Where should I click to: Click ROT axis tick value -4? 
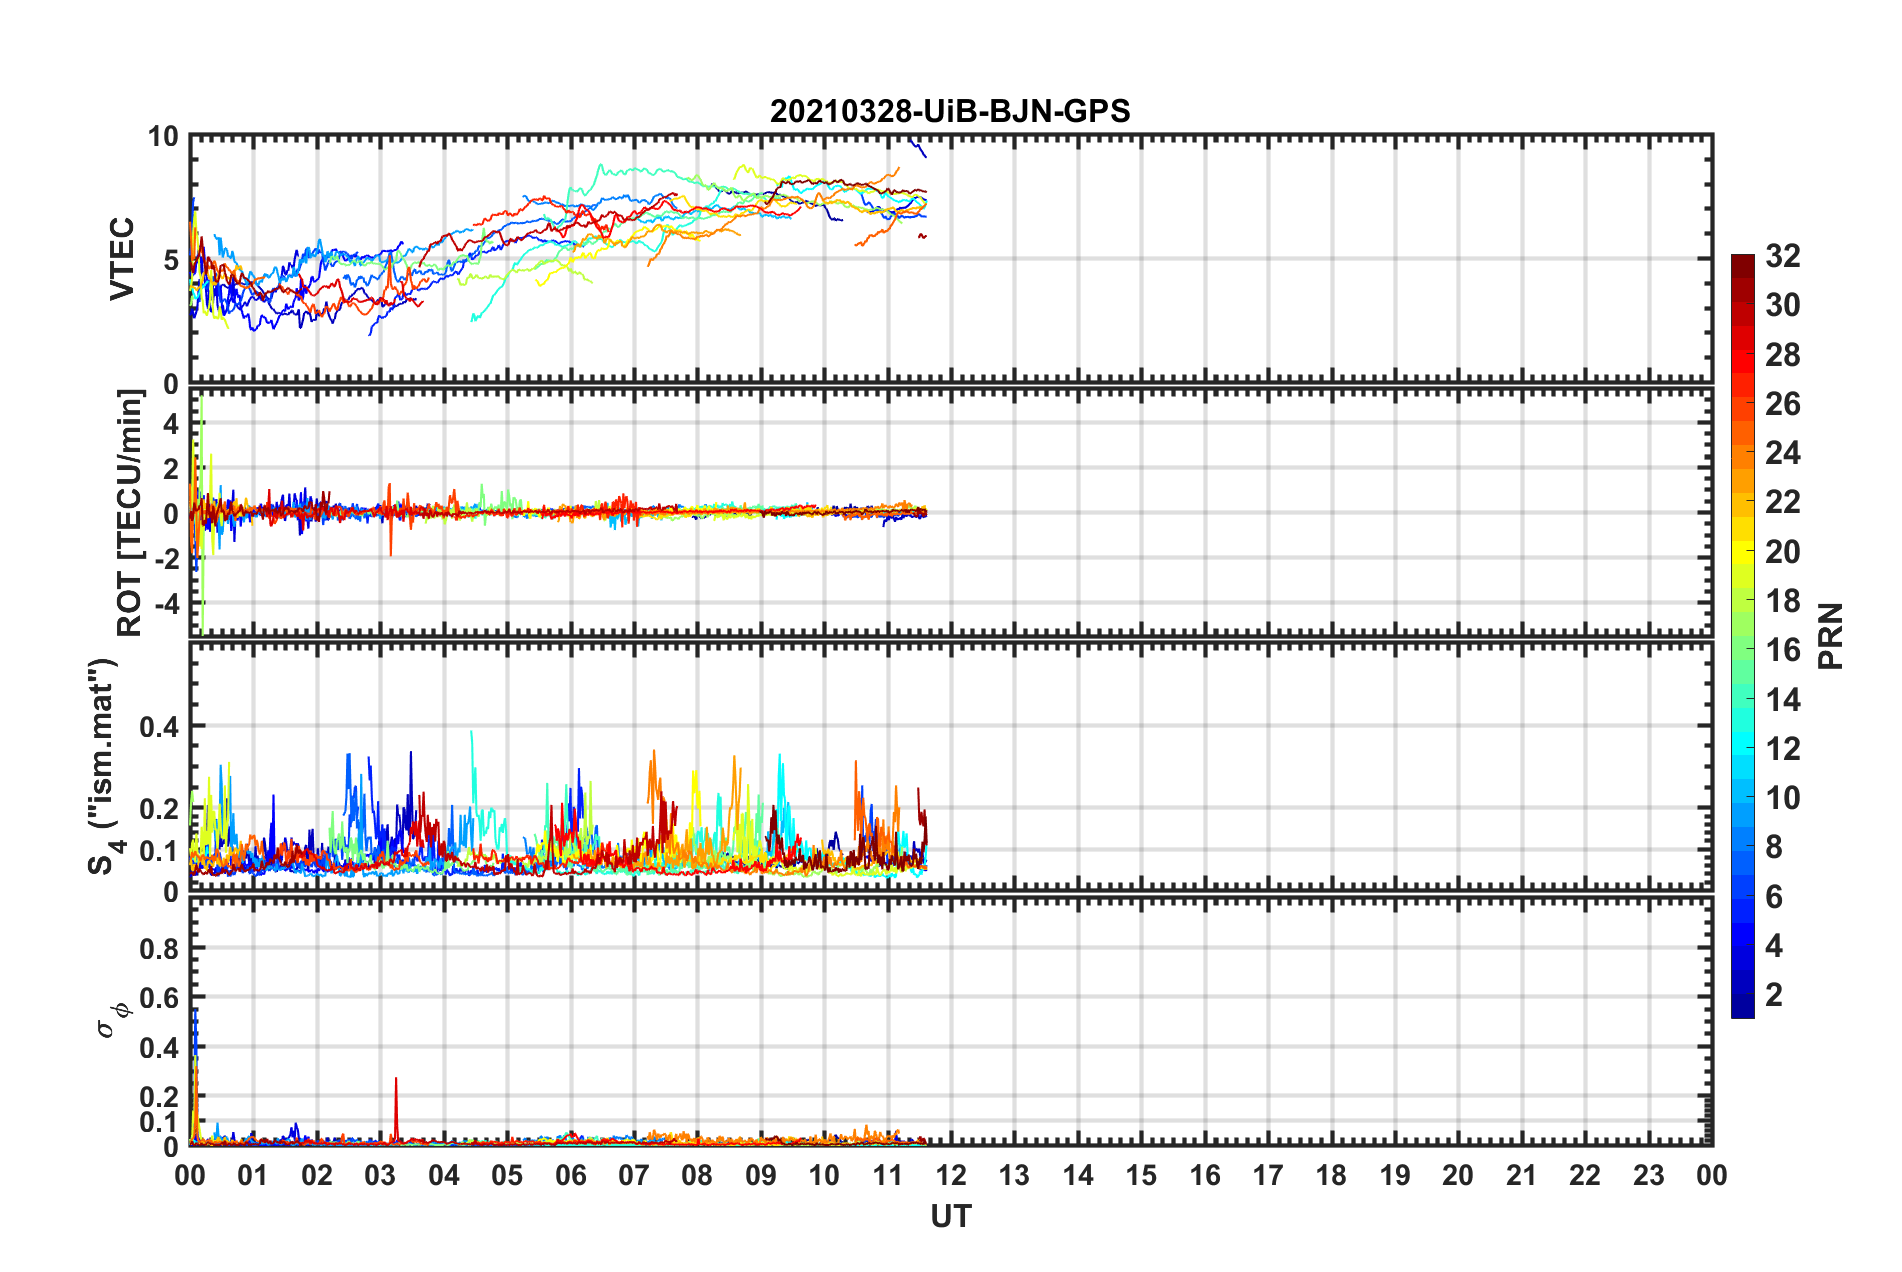click(x=166, y=604)
